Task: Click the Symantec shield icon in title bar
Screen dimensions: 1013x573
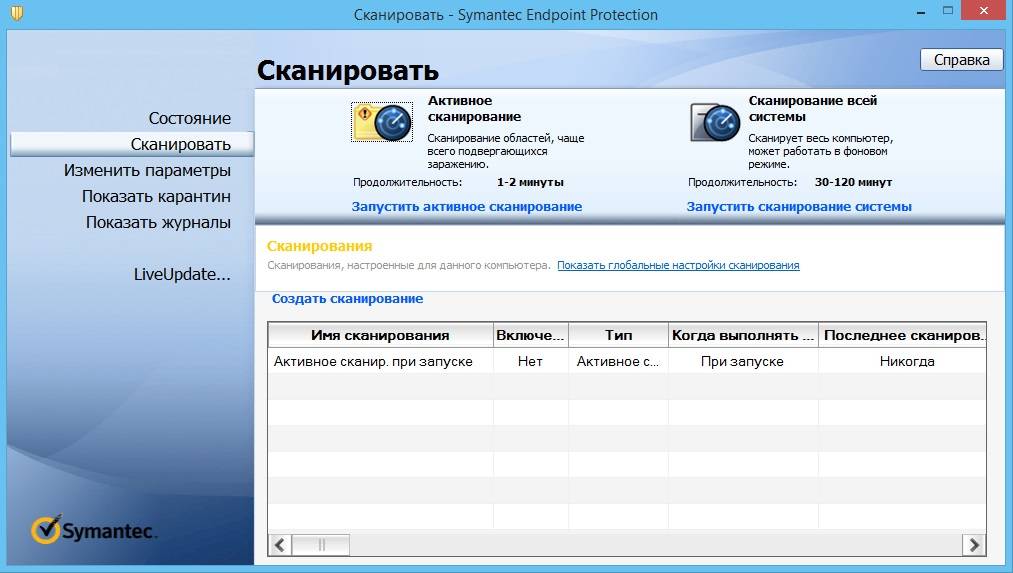Action: (17, 13)
